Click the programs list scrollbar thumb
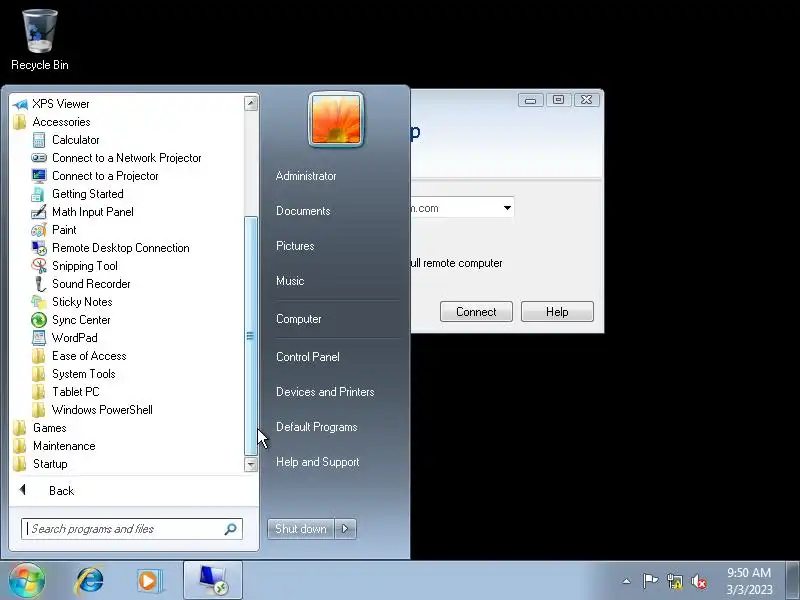 (251, 336)
